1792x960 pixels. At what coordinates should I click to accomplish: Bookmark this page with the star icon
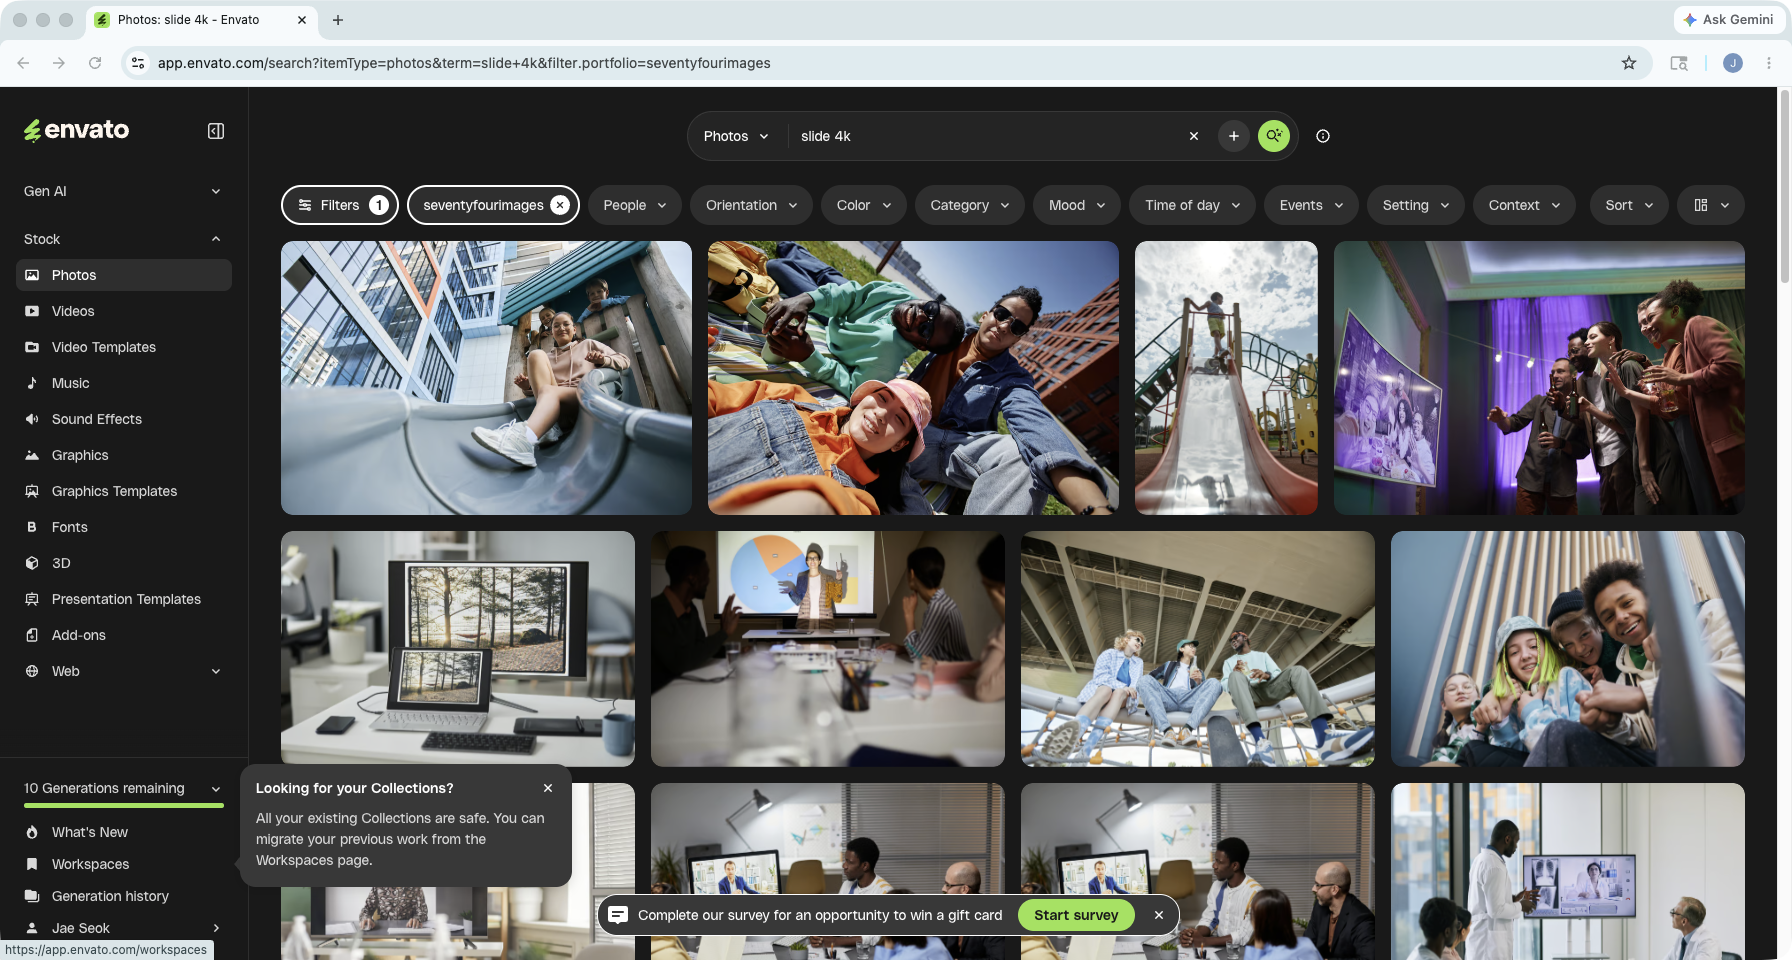click(1629, 63)
